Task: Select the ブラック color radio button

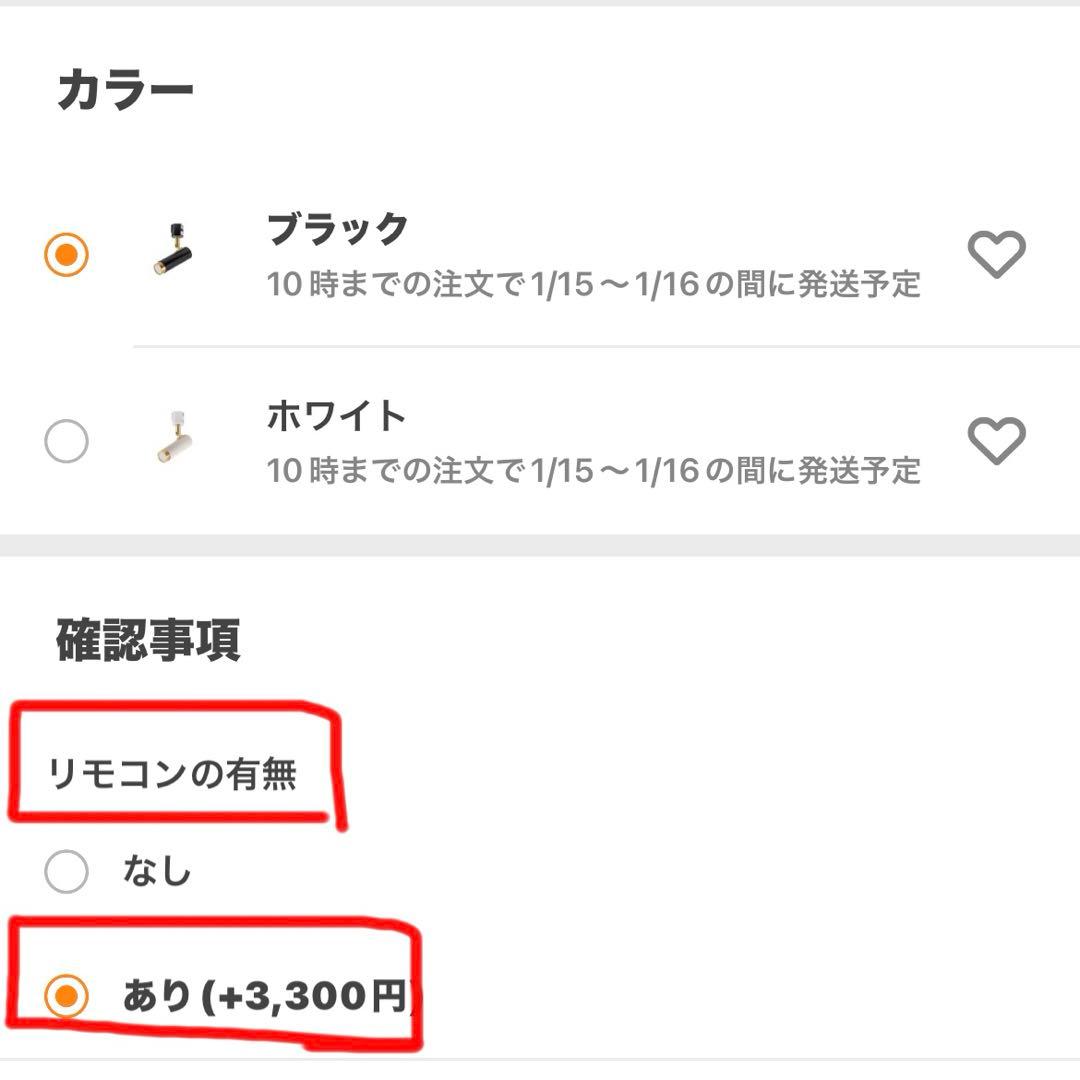Action: click(x=67, y=255)
